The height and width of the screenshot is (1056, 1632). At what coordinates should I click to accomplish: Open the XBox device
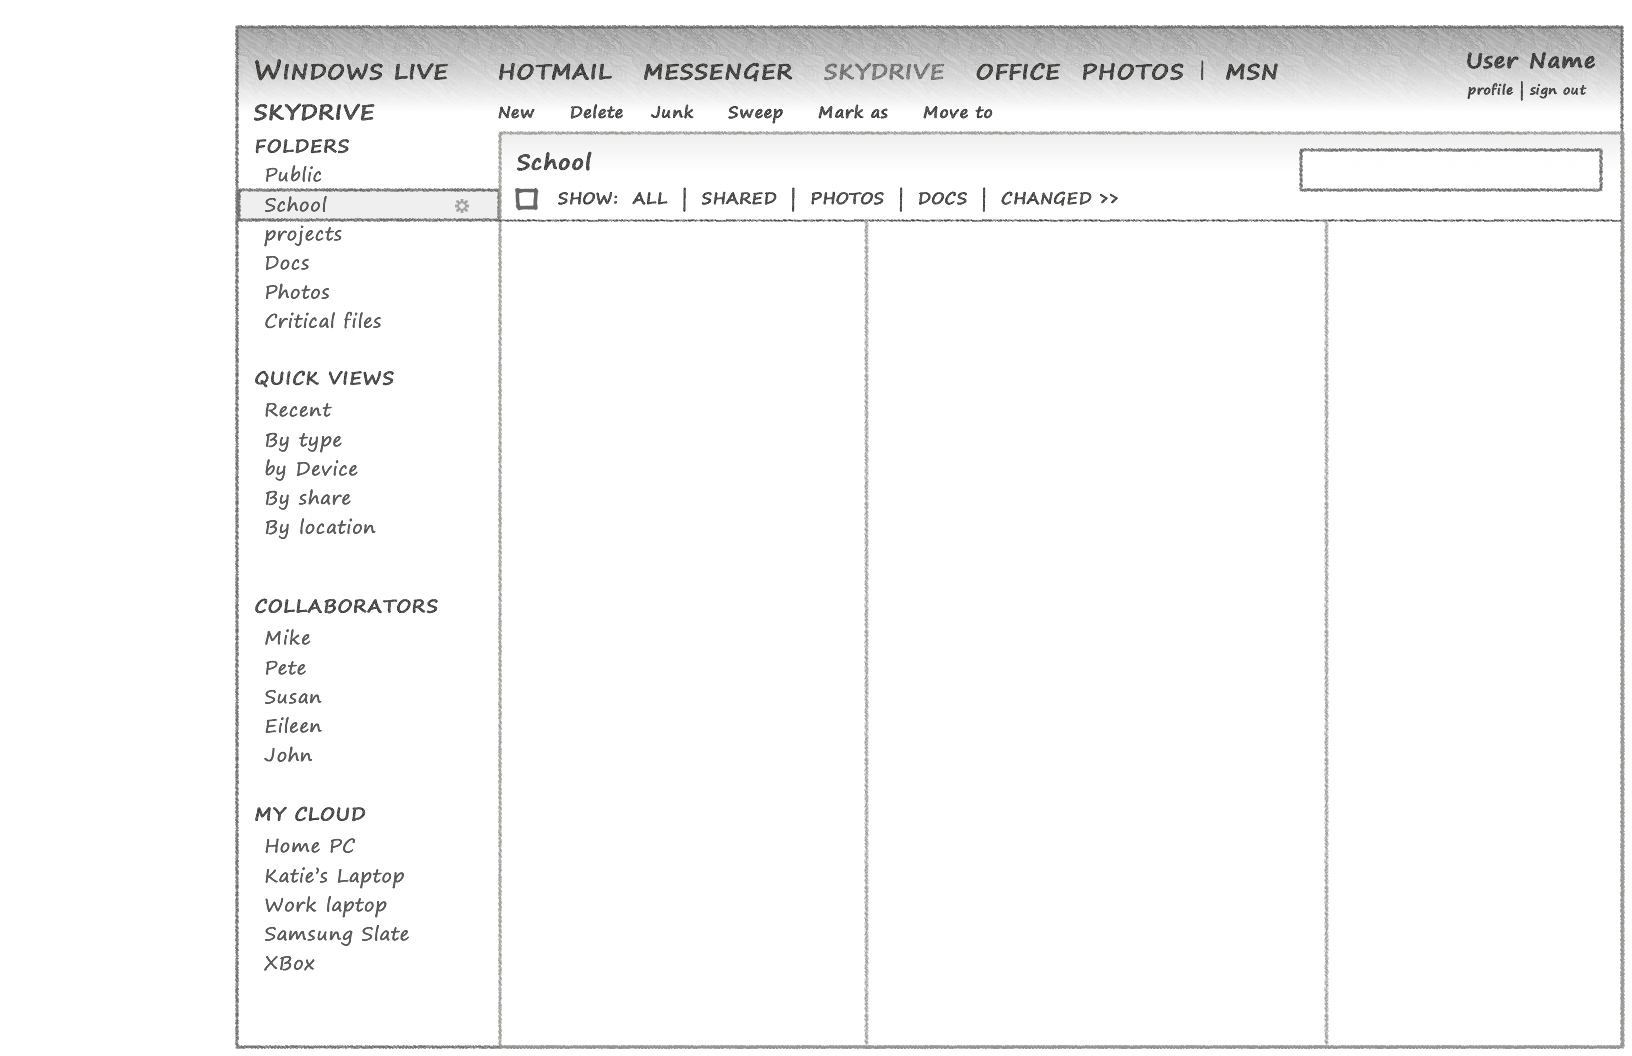(x=290, y=963)
